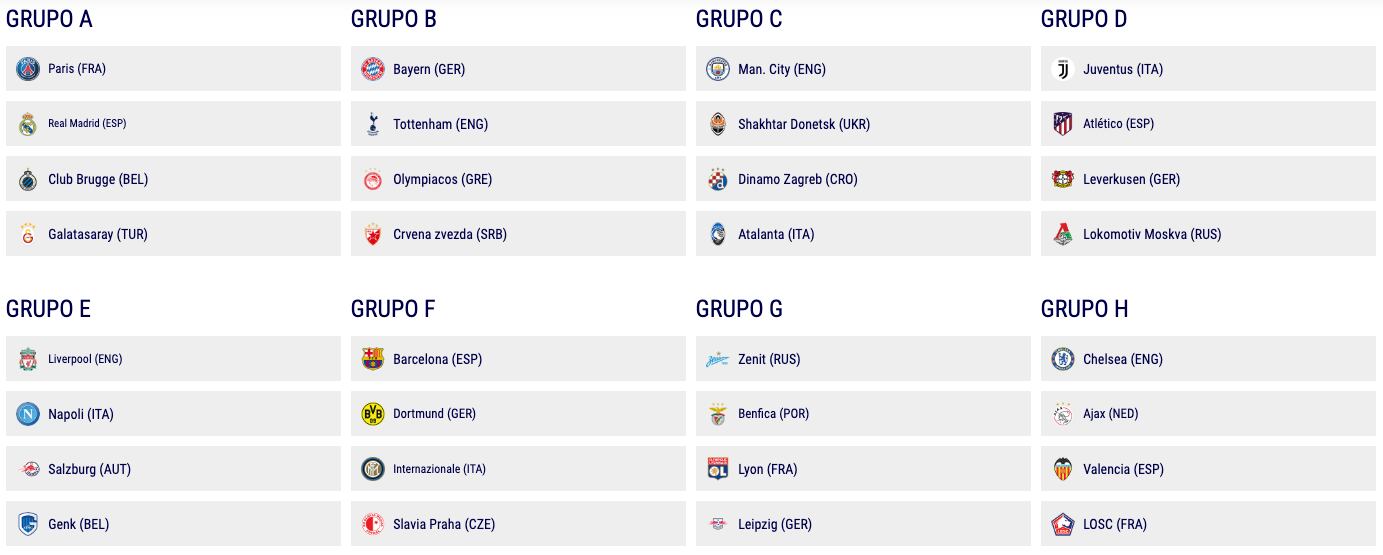The height and width of the screenshot is (555, 1383).
Task: Click the Manchester City crest
Action: pos(718,69)
